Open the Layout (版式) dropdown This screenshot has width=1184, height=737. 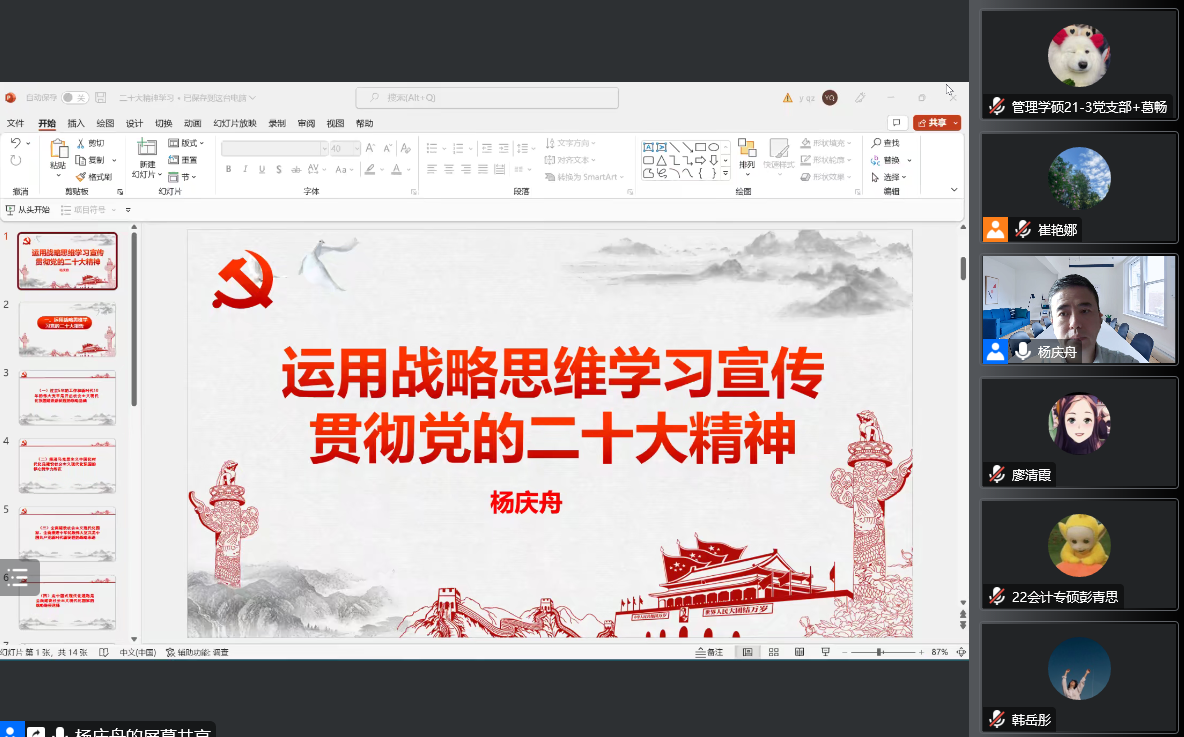185,143
